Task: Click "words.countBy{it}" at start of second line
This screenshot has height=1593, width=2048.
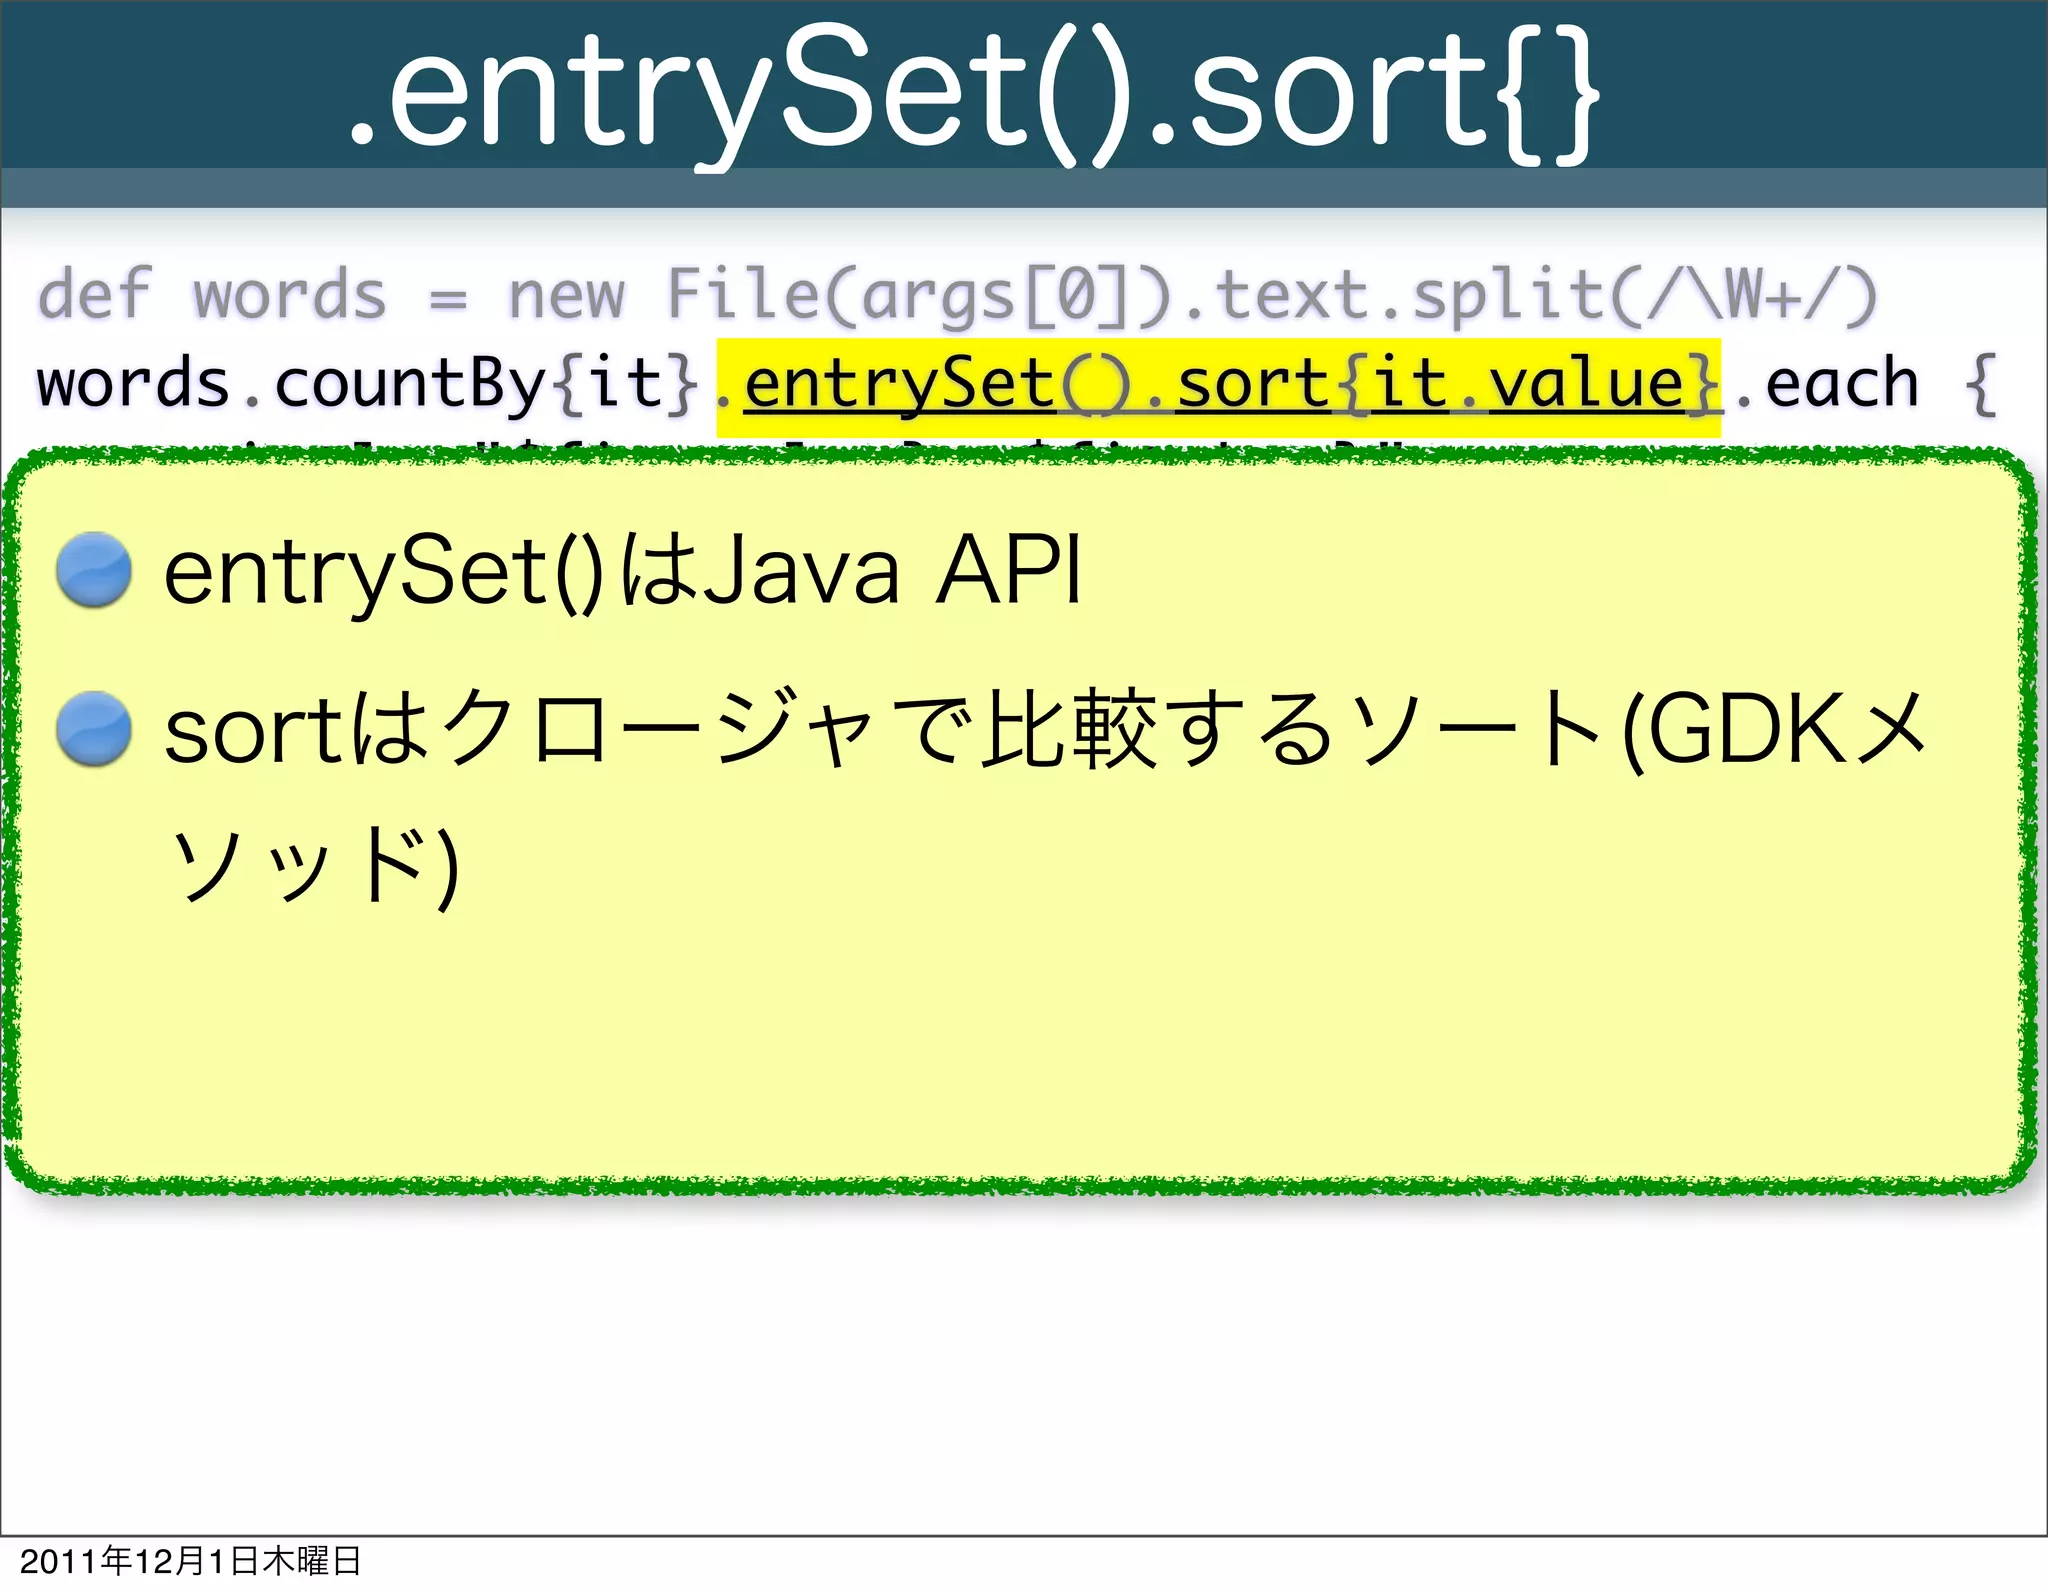Action: pyautogui.click(x=367, y=385)
